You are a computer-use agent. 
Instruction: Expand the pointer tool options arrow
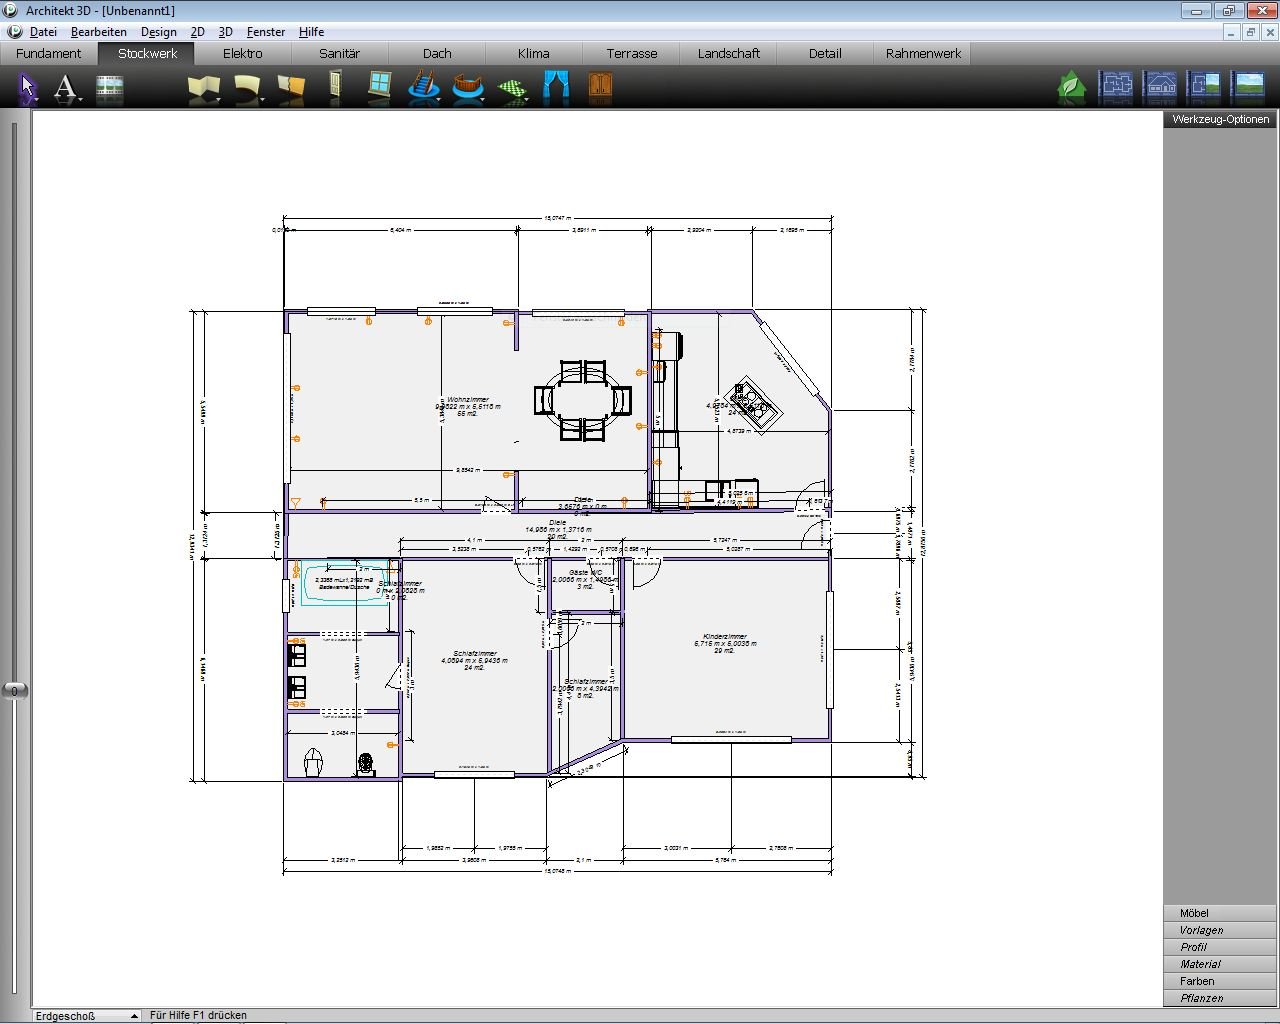(x=37, y=100)
